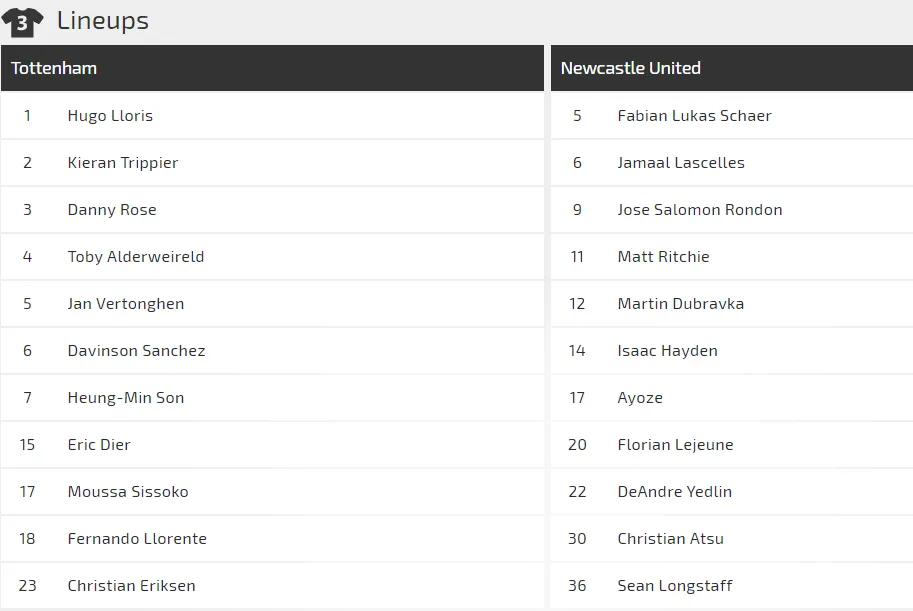Open Danny Rose player entry
Viewport: 913px width, 611px height.
pos(112,210)
